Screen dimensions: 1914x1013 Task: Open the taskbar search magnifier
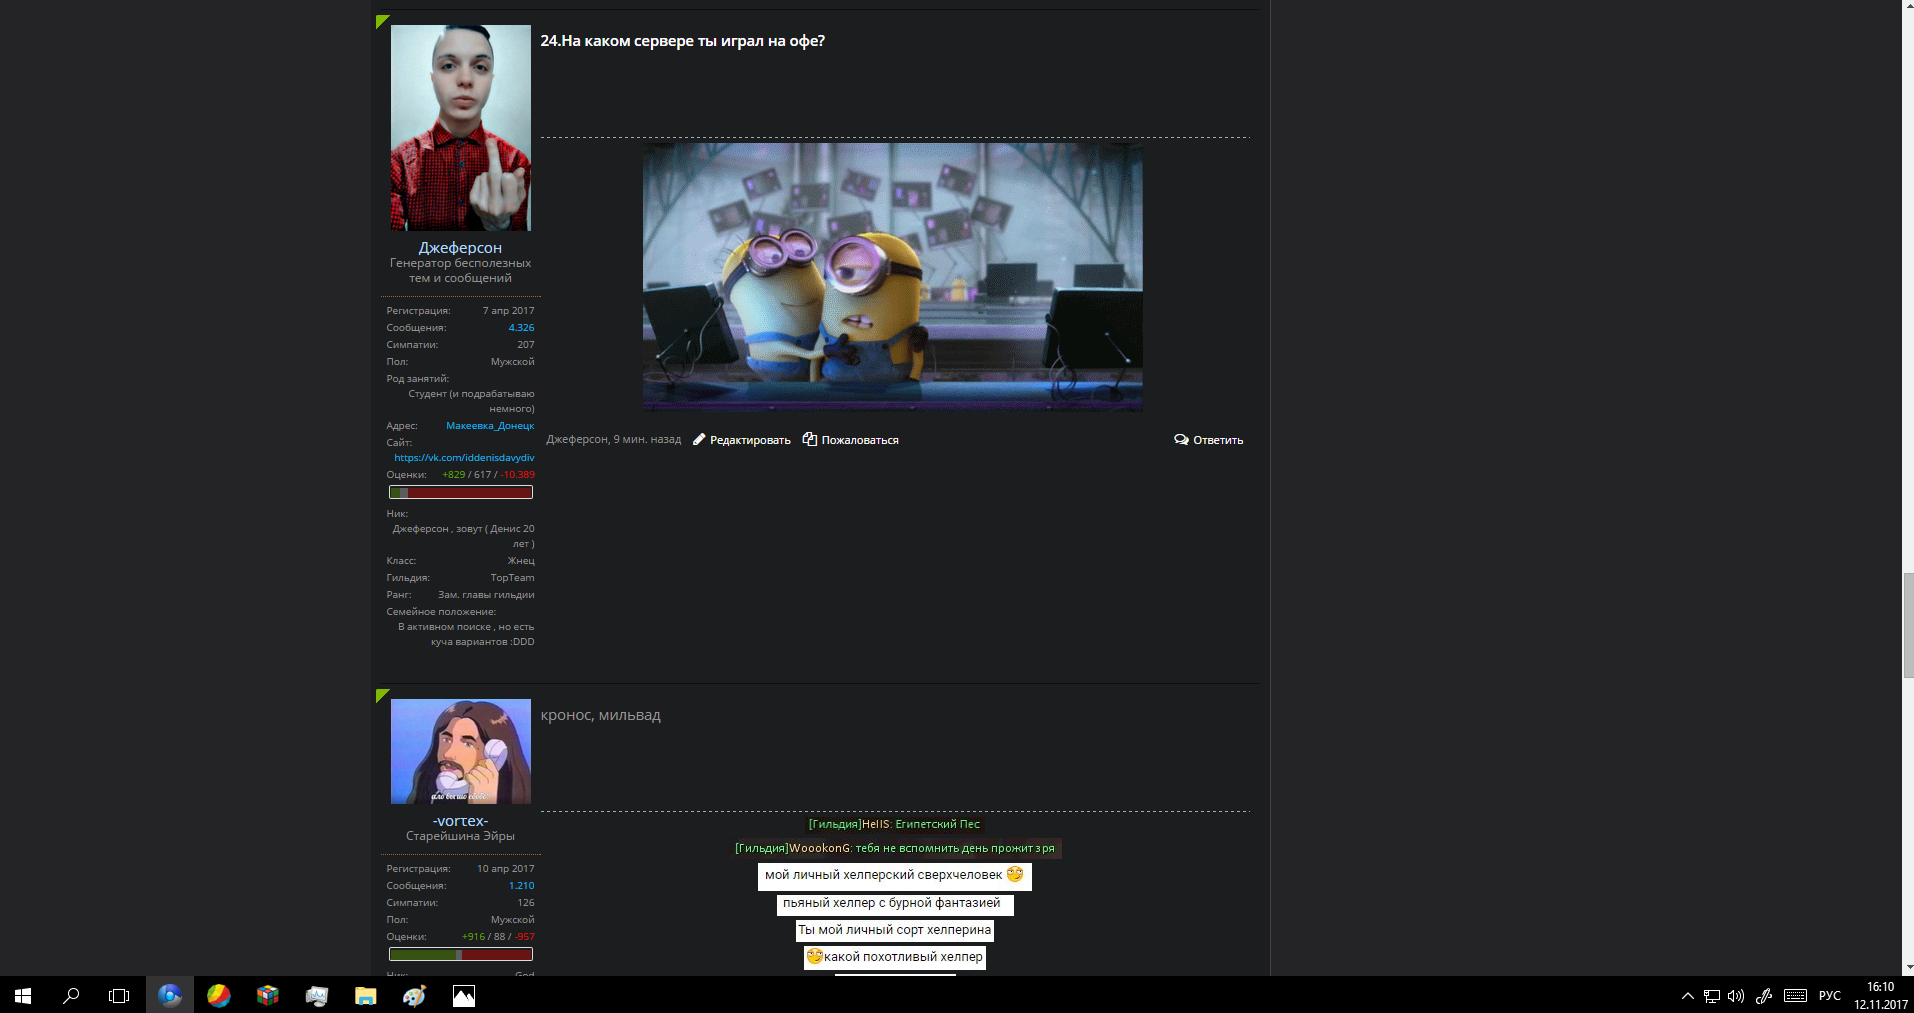[71, 995]
